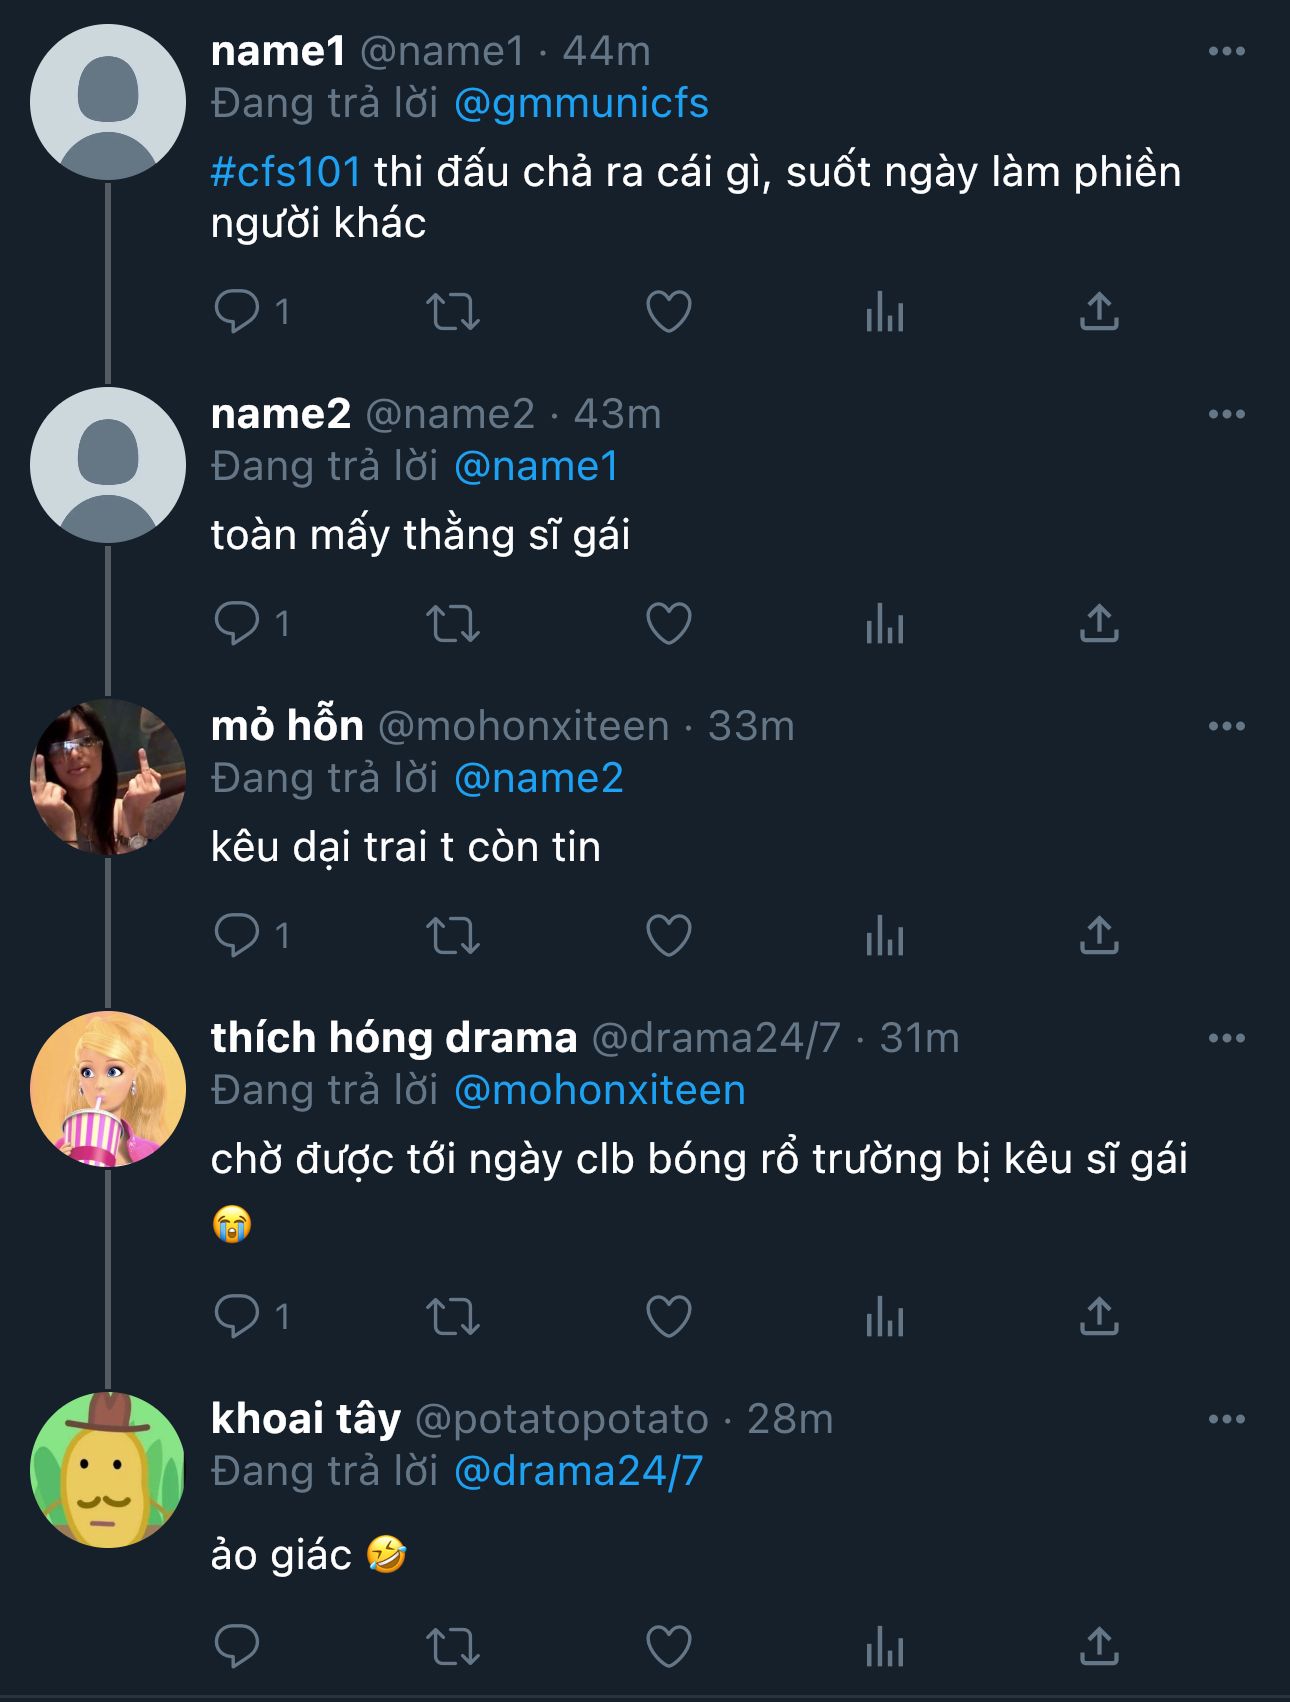The image size is (1290, 1702).
Task: View analytics of name2's tweet
Action: [884, 623]
